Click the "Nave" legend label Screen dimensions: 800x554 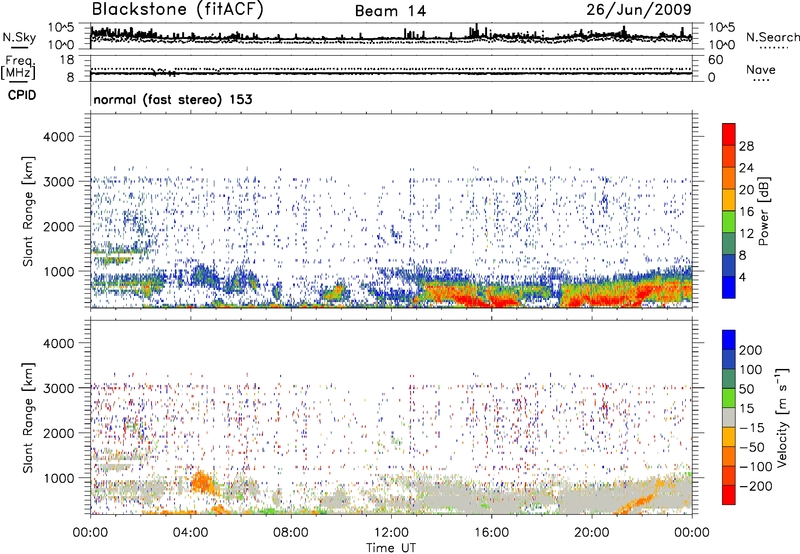[x=761, y=69]
